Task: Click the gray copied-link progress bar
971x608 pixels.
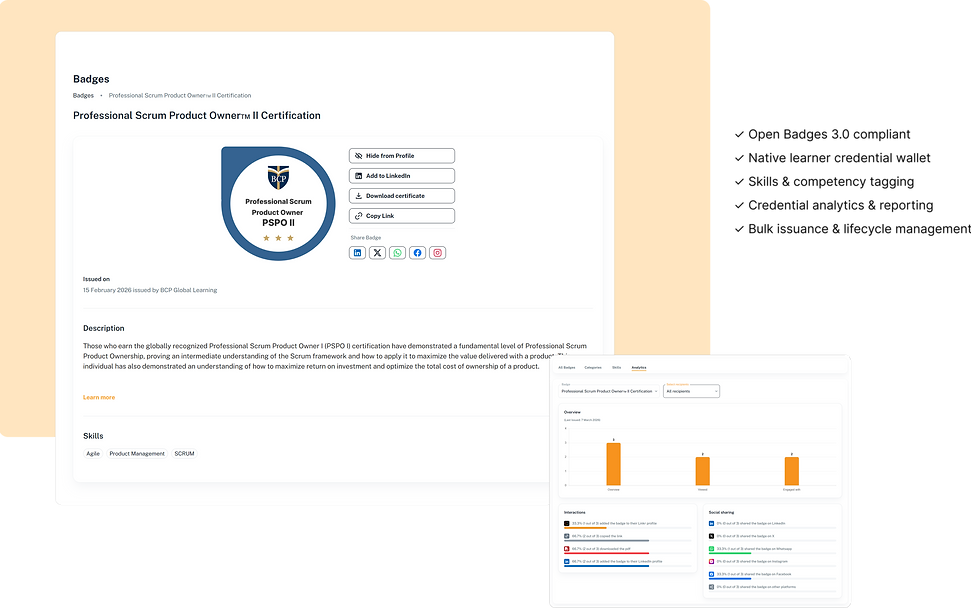Action: click(606, 541)
